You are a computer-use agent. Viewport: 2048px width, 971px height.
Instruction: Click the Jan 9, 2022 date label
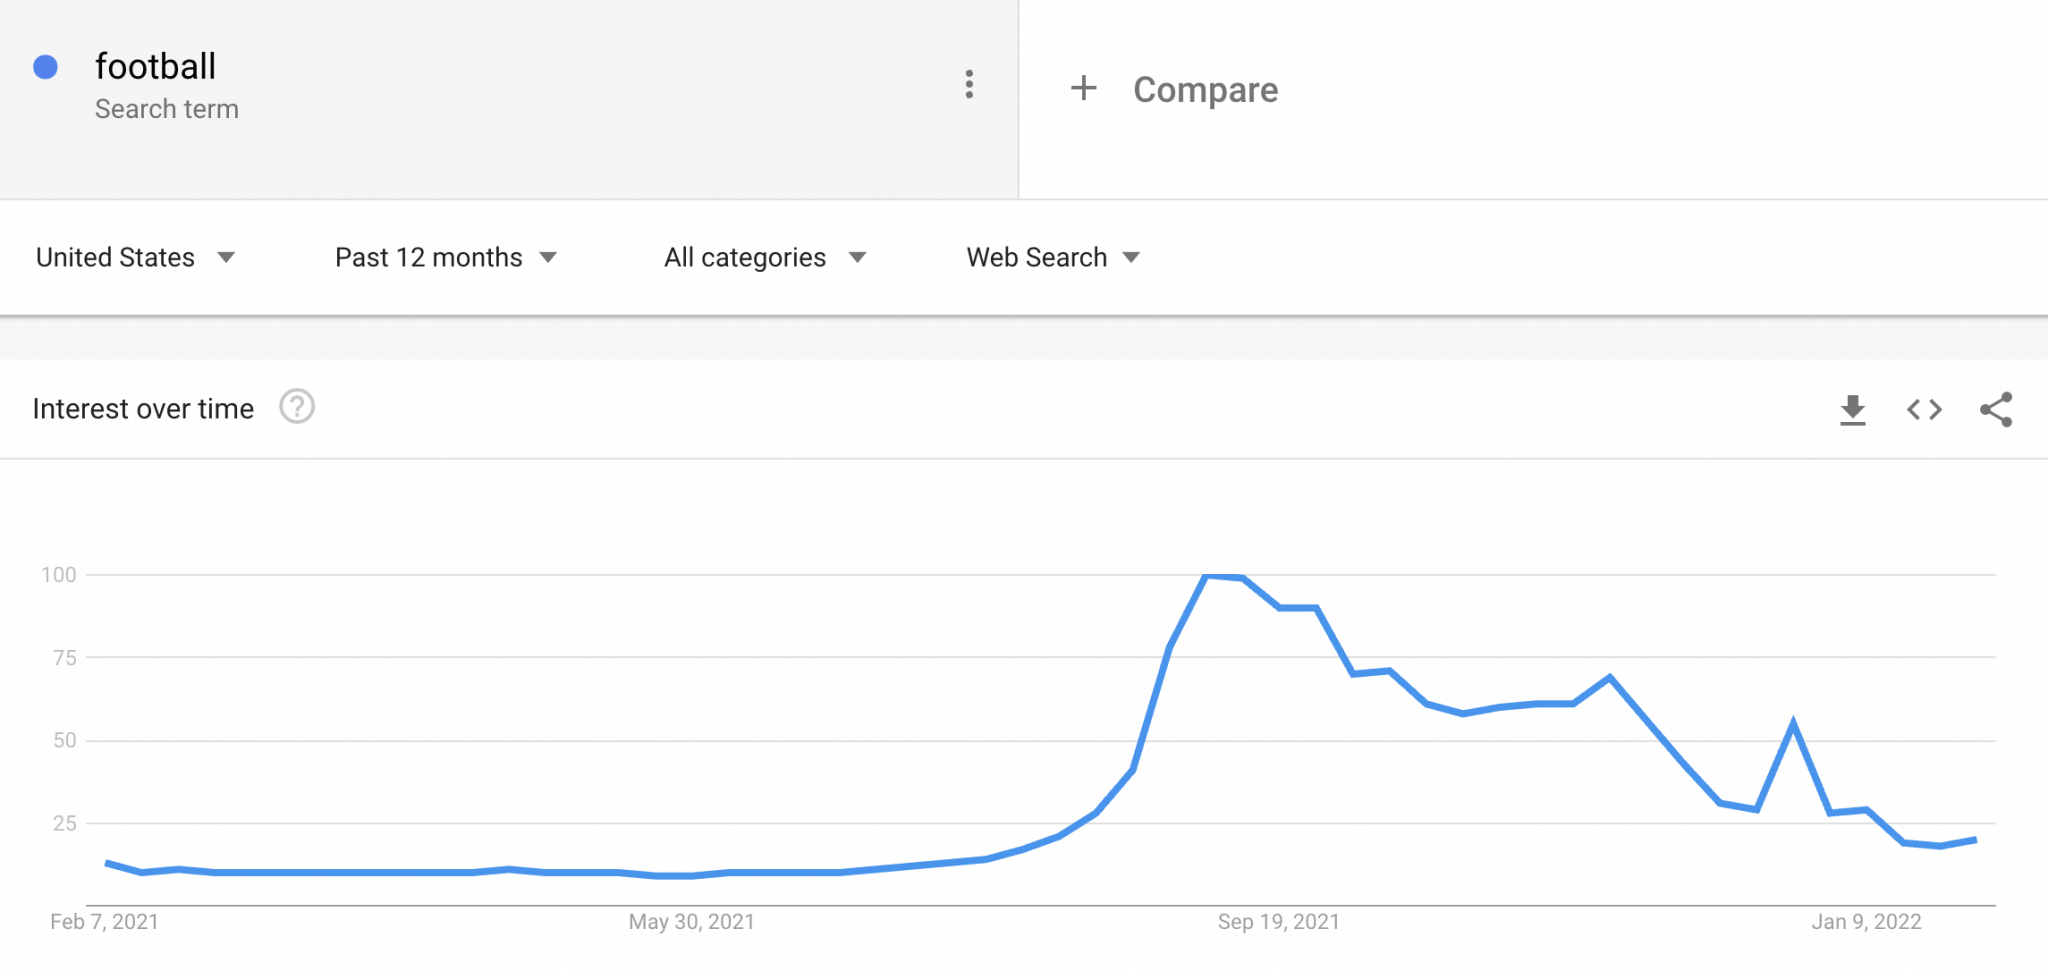tap(1866, 922)
